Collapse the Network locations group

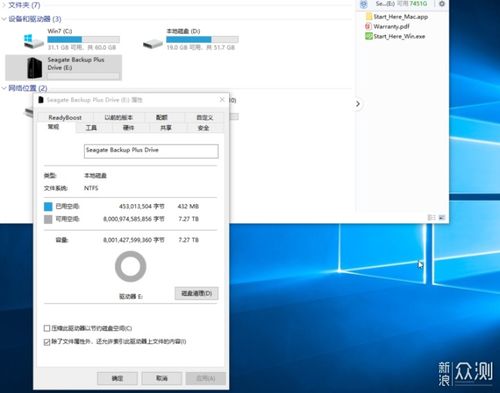[4, 88]
